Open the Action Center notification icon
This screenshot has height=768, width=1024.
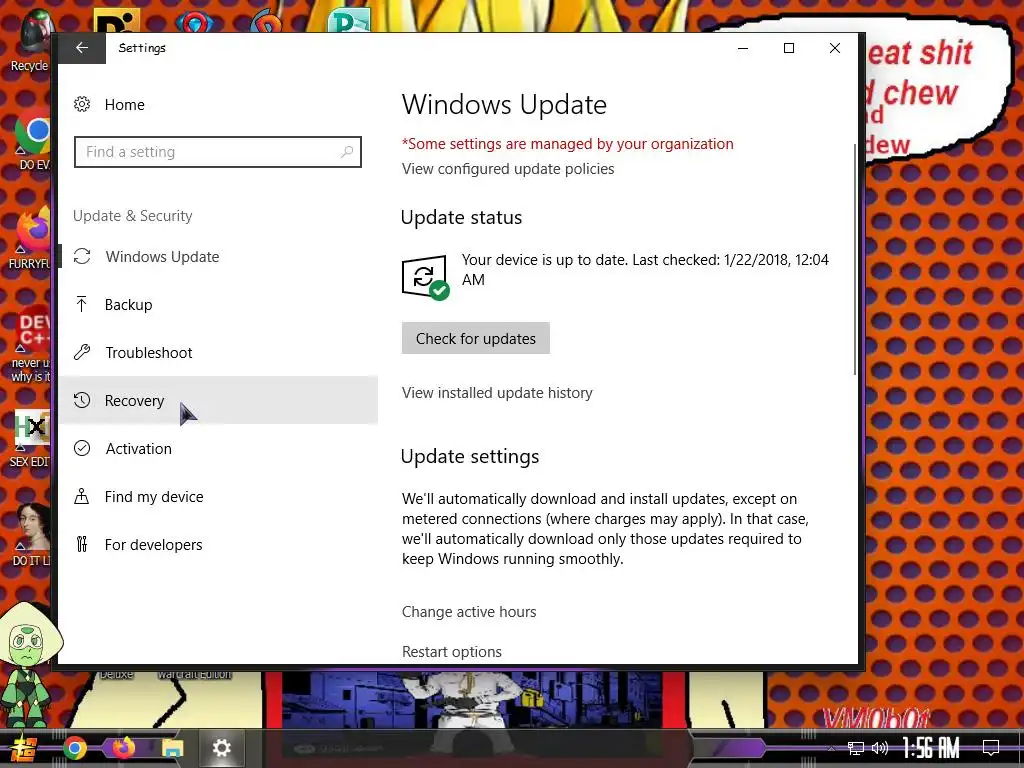991,748
